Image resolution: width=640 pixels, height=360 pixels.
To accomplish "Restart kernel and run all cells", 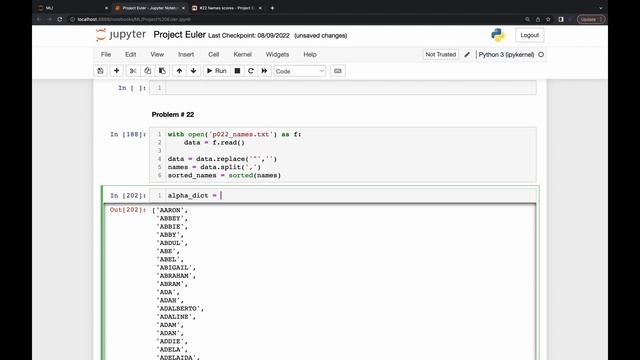I will pyautogui.click(x=264, y=71).
